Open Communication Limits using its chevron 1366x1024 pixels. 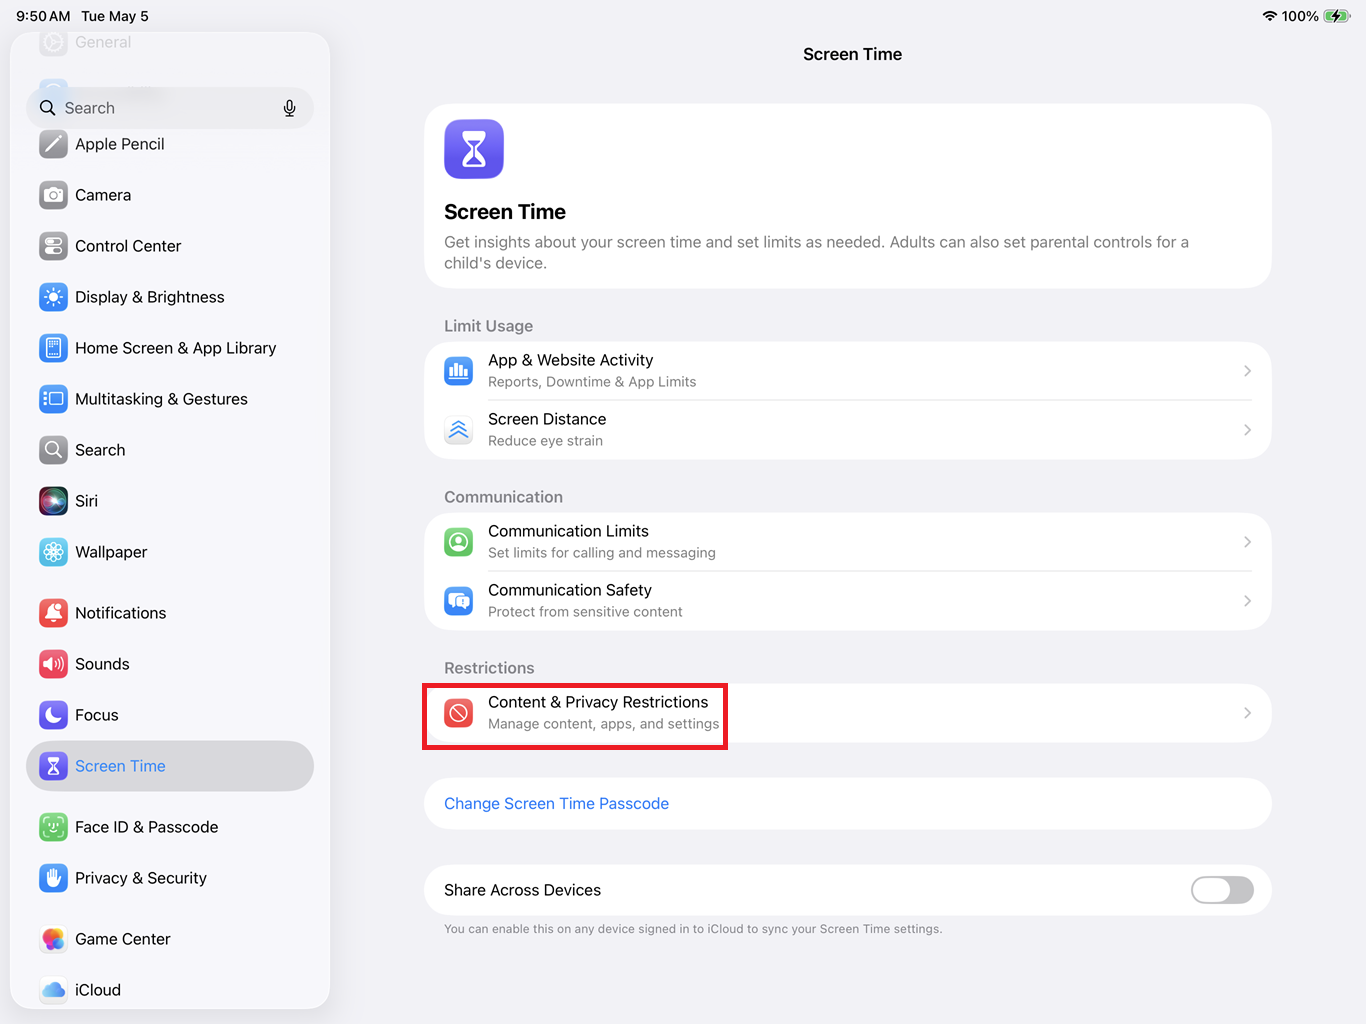pos(1247,542)
